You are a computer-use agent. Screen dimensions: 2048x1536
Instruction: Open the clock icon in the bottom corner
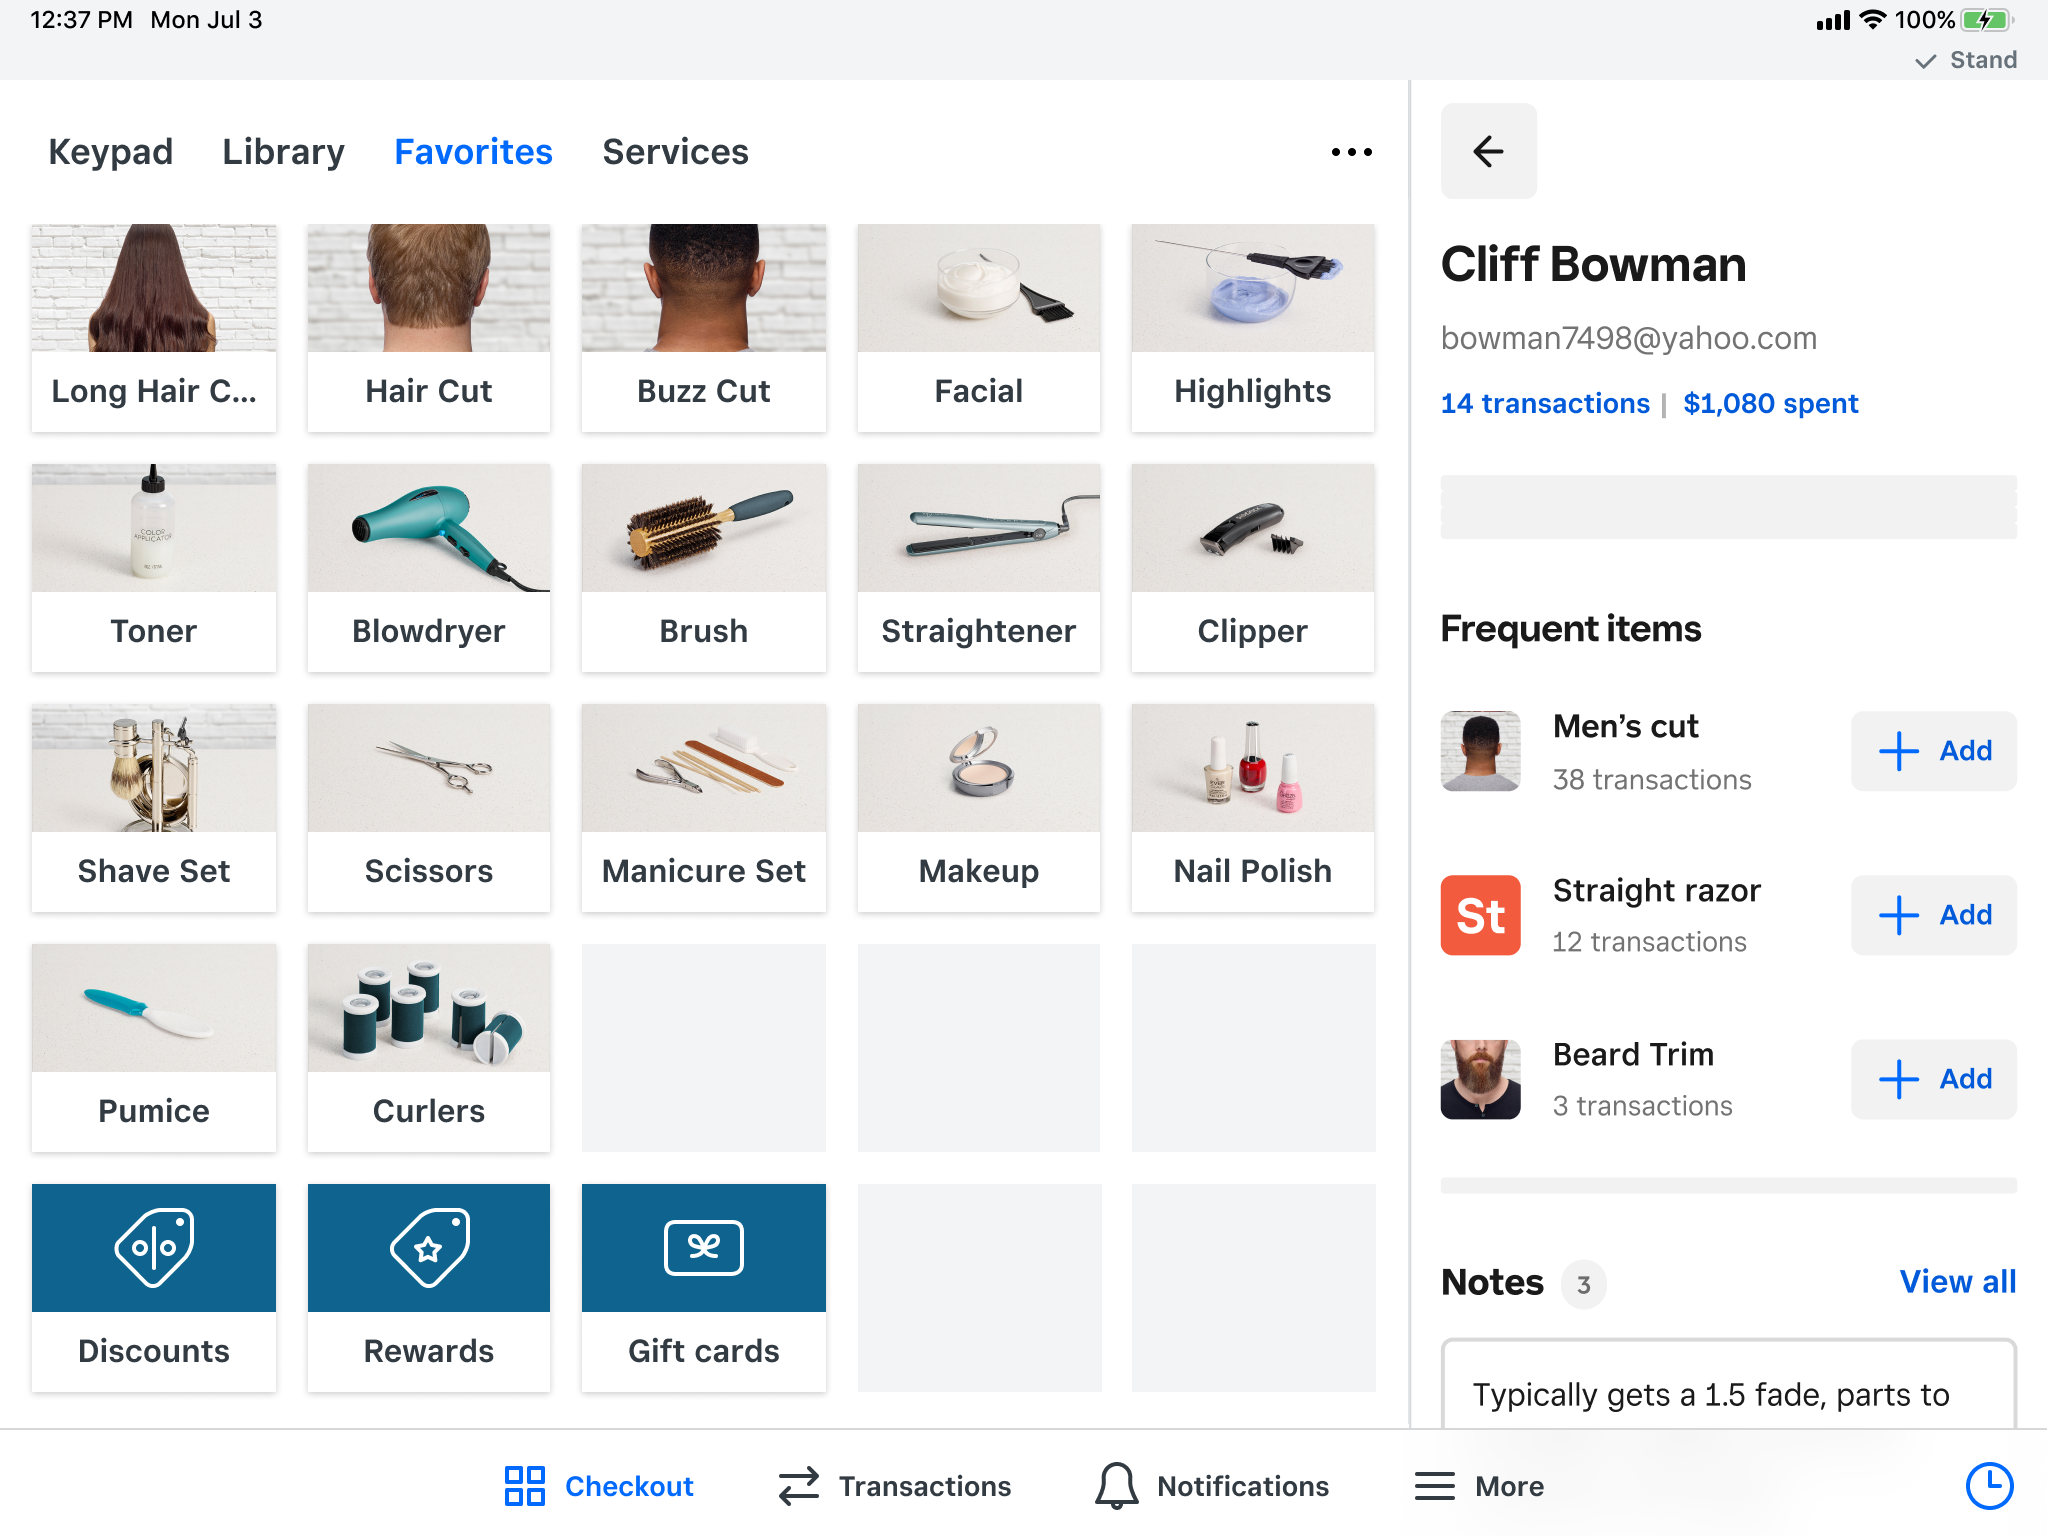[x=1989, y=1485]
